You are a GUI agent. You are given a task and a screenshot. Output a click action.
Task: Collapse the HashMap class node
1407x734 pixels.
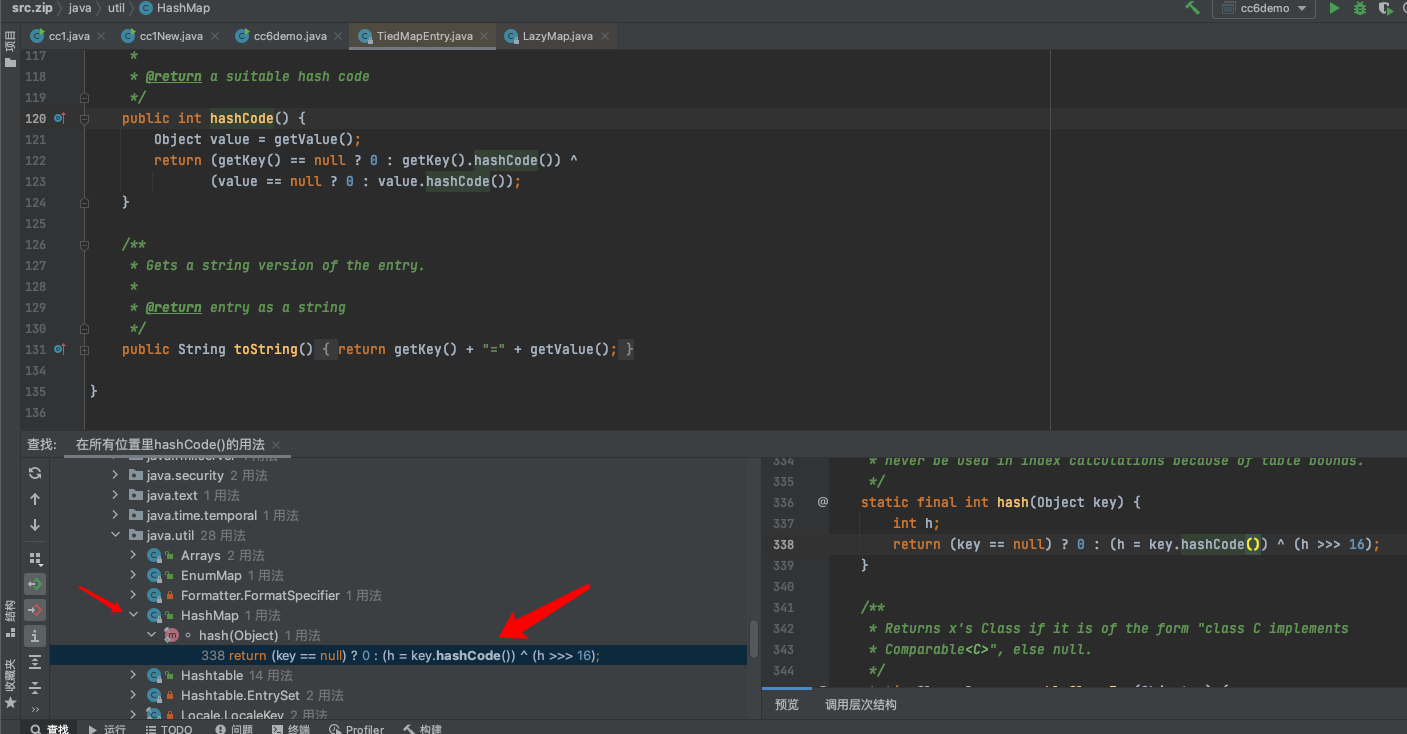(133, 615)
